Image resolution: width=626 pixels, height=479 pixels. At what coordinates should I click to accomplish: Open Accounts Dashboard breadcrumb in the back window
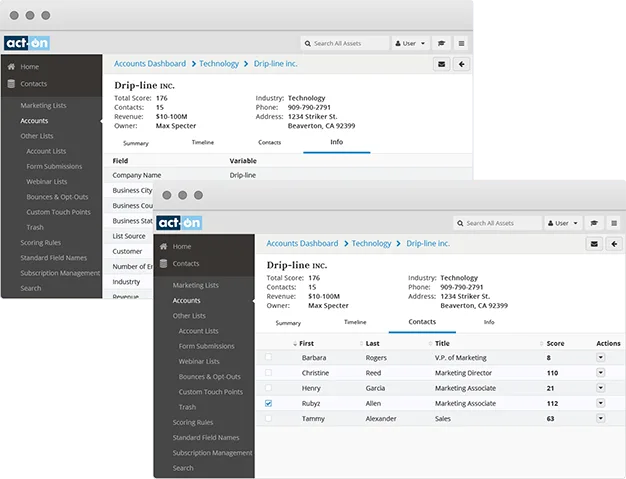150,63
